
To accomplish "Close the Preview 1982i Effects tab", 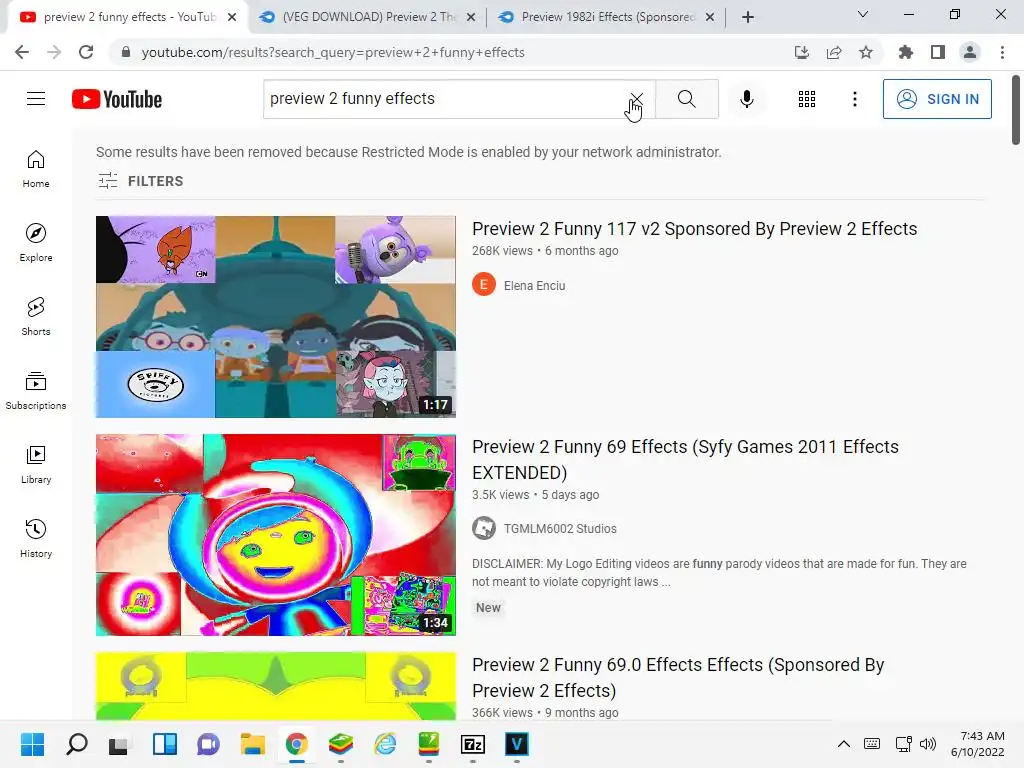I will click(x=710, y=17).
